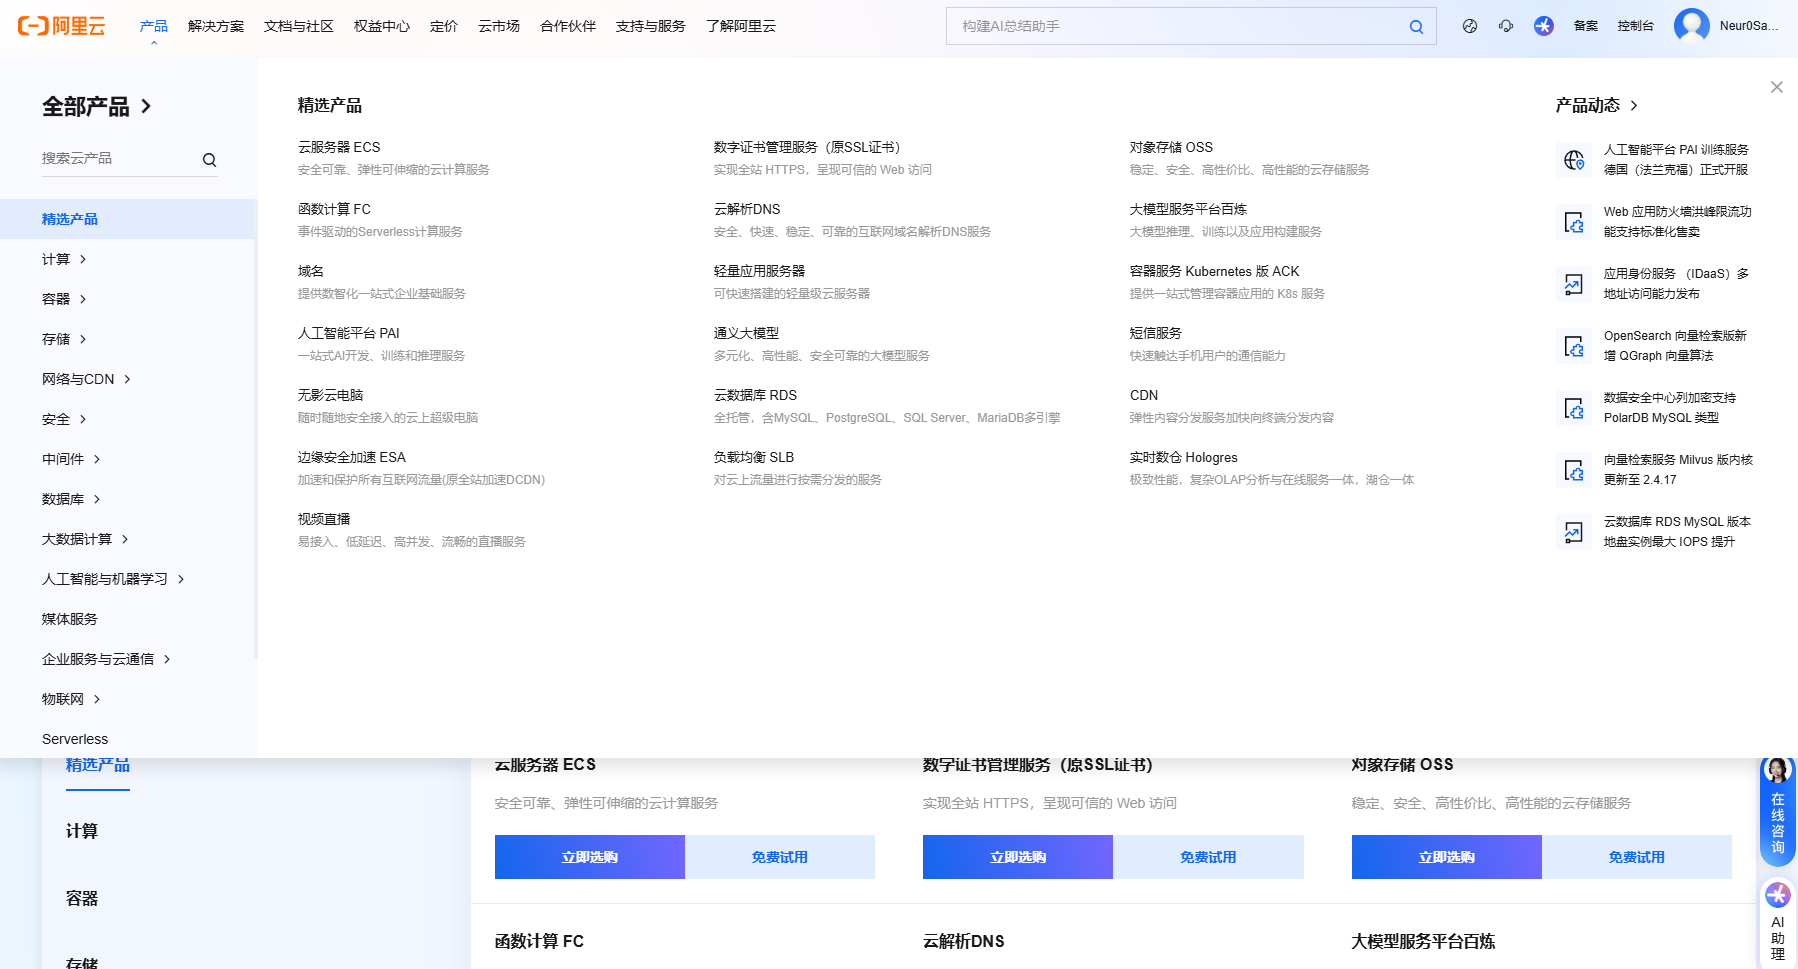The height and width of the screenshot is (969, 1798).
Task: Select 精选产品 in the sidebar
Action: tap(70, 219)
